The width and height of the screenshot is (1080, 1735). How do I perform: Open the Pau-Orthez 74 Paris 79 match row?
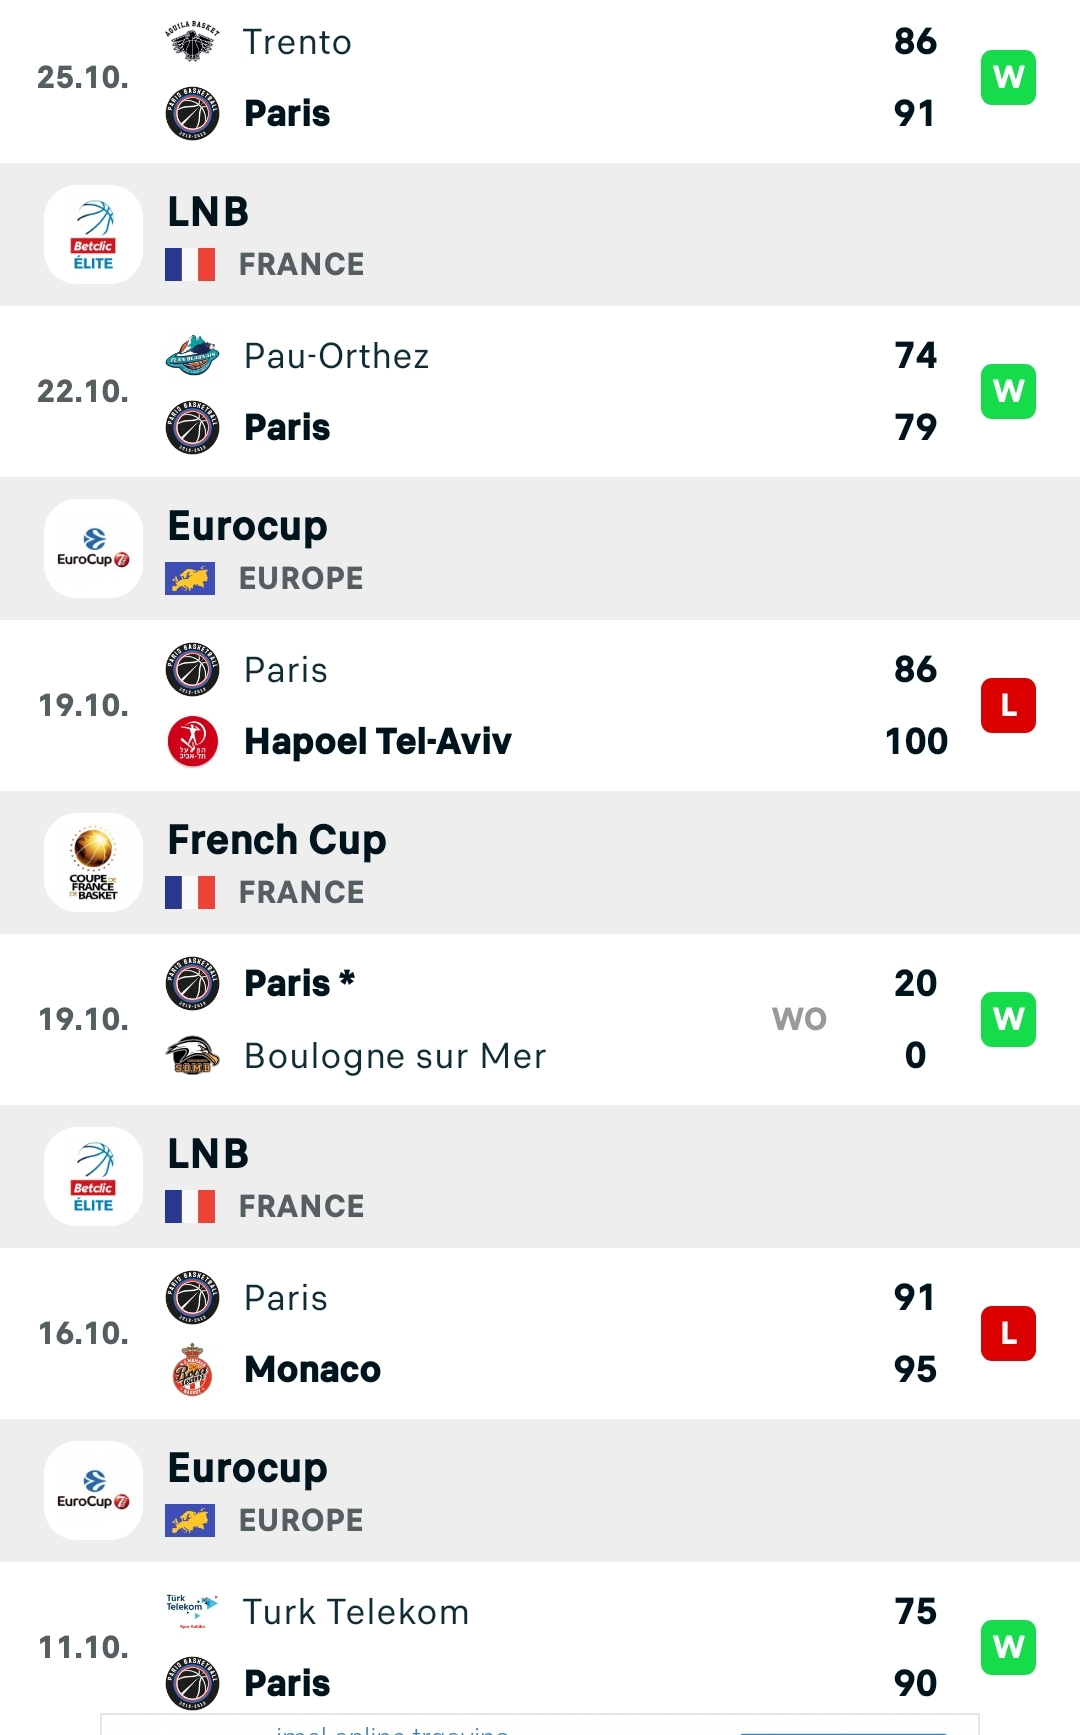(x=540, y=391)
